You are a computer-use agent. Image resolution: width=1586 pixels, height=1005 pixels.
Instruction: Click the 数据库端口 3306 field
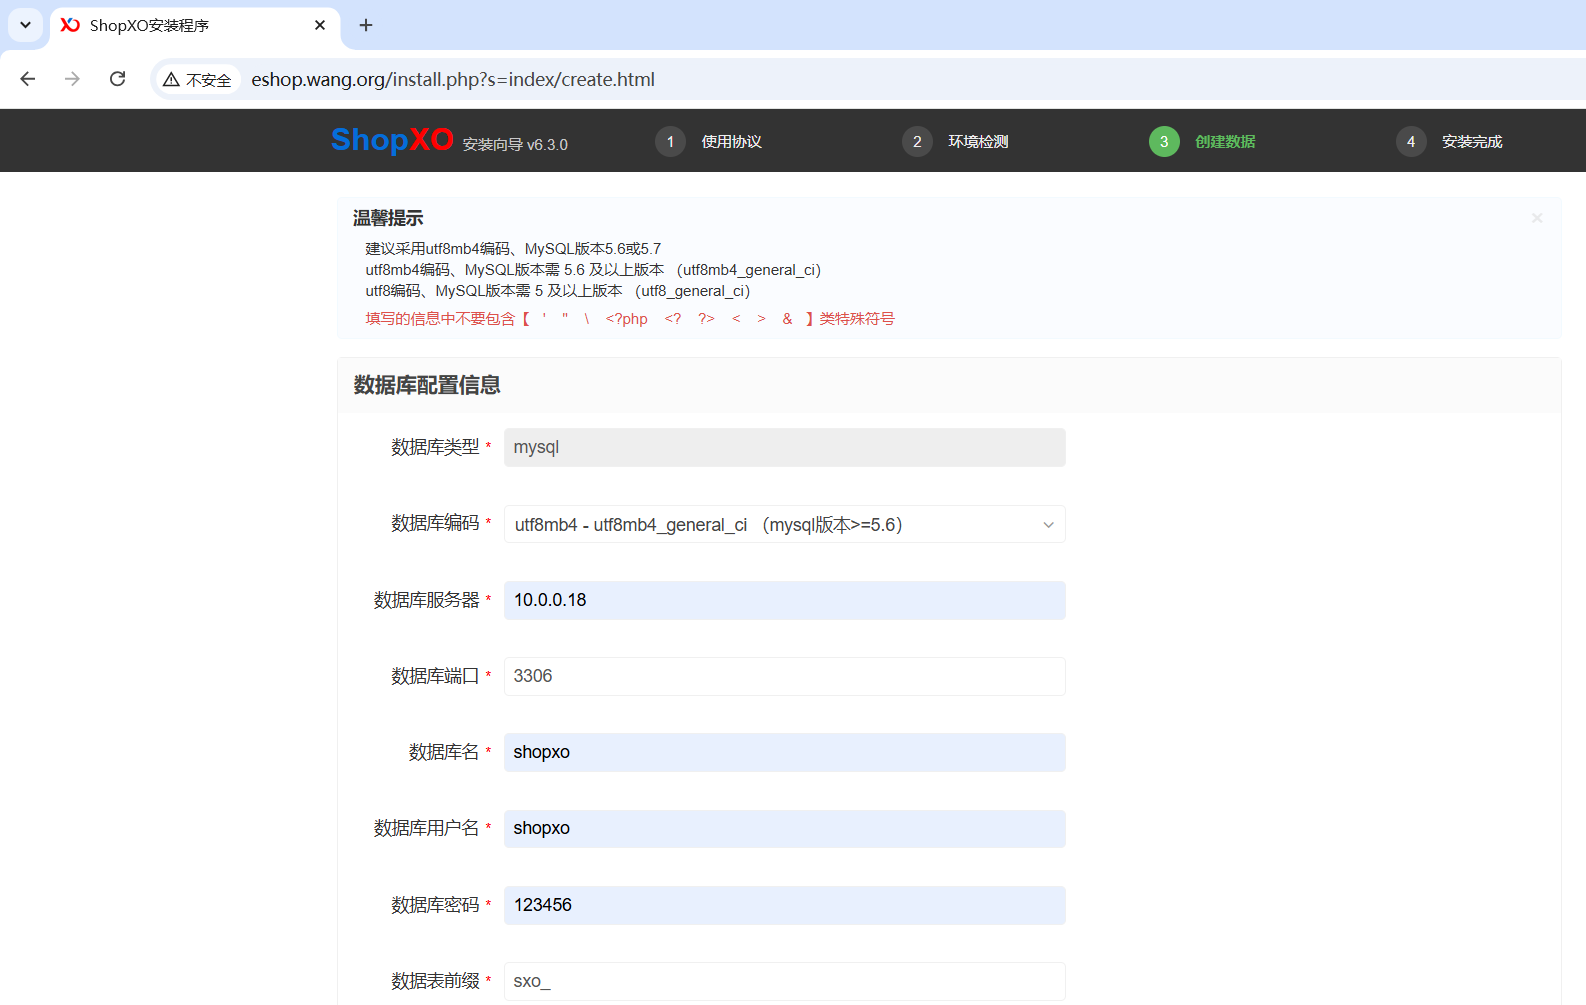tap(785, 676)
